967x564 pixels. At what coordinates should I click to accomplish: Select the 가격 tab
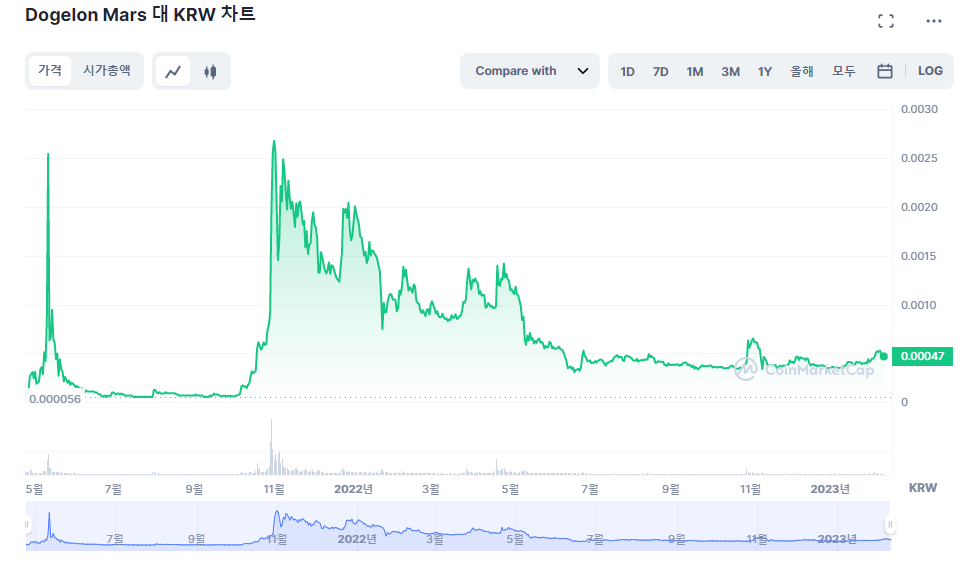pos(50,71)
